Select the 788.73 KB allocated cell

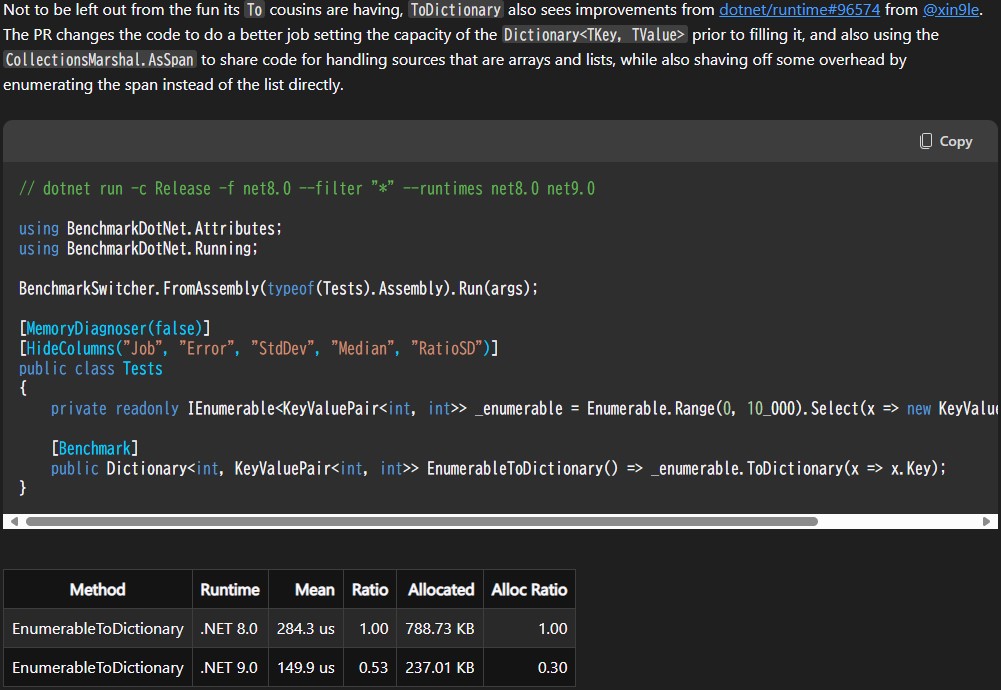[440, 628]
